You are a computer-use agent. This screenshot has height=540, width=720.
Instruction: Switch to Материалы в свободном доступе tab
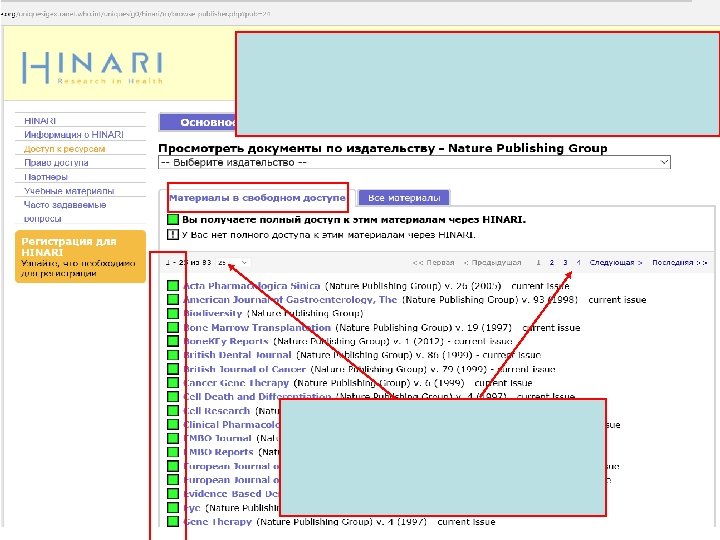point(257,198)
